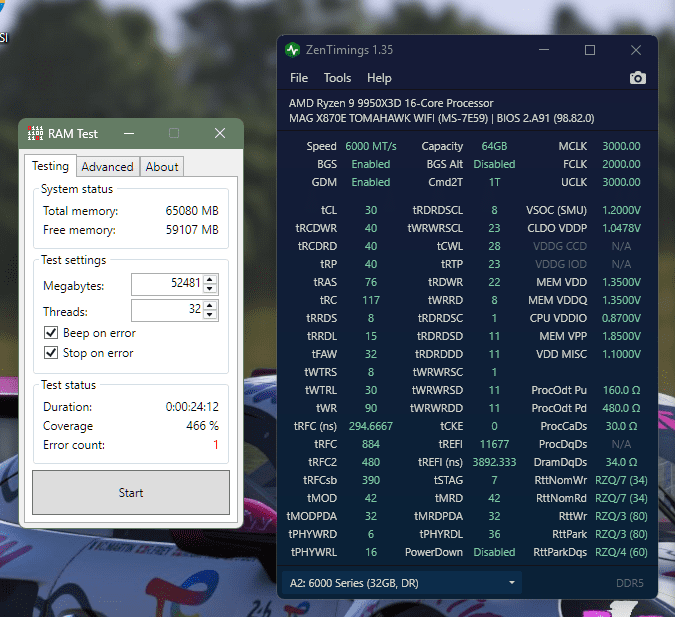Click the tRC value 117
Image resolution: width=675 pixels, height=617 pixels.
[371, 300]
